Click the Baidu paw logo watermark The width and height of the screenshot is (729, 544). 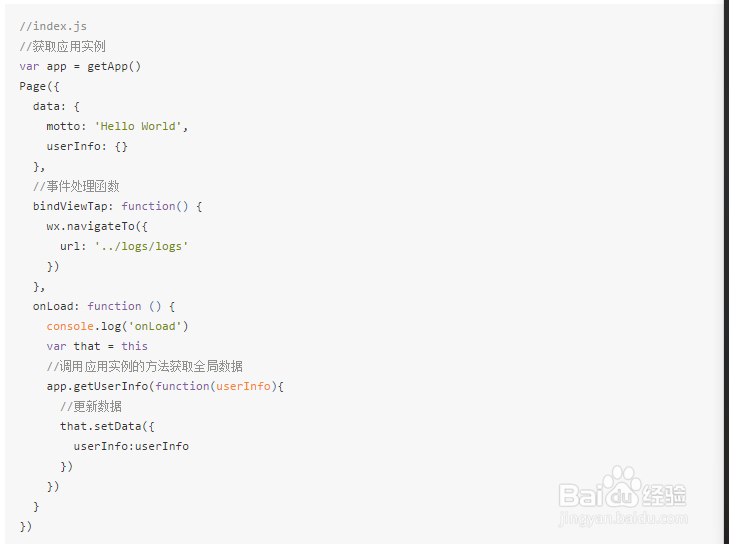click(x=623, y=484)
